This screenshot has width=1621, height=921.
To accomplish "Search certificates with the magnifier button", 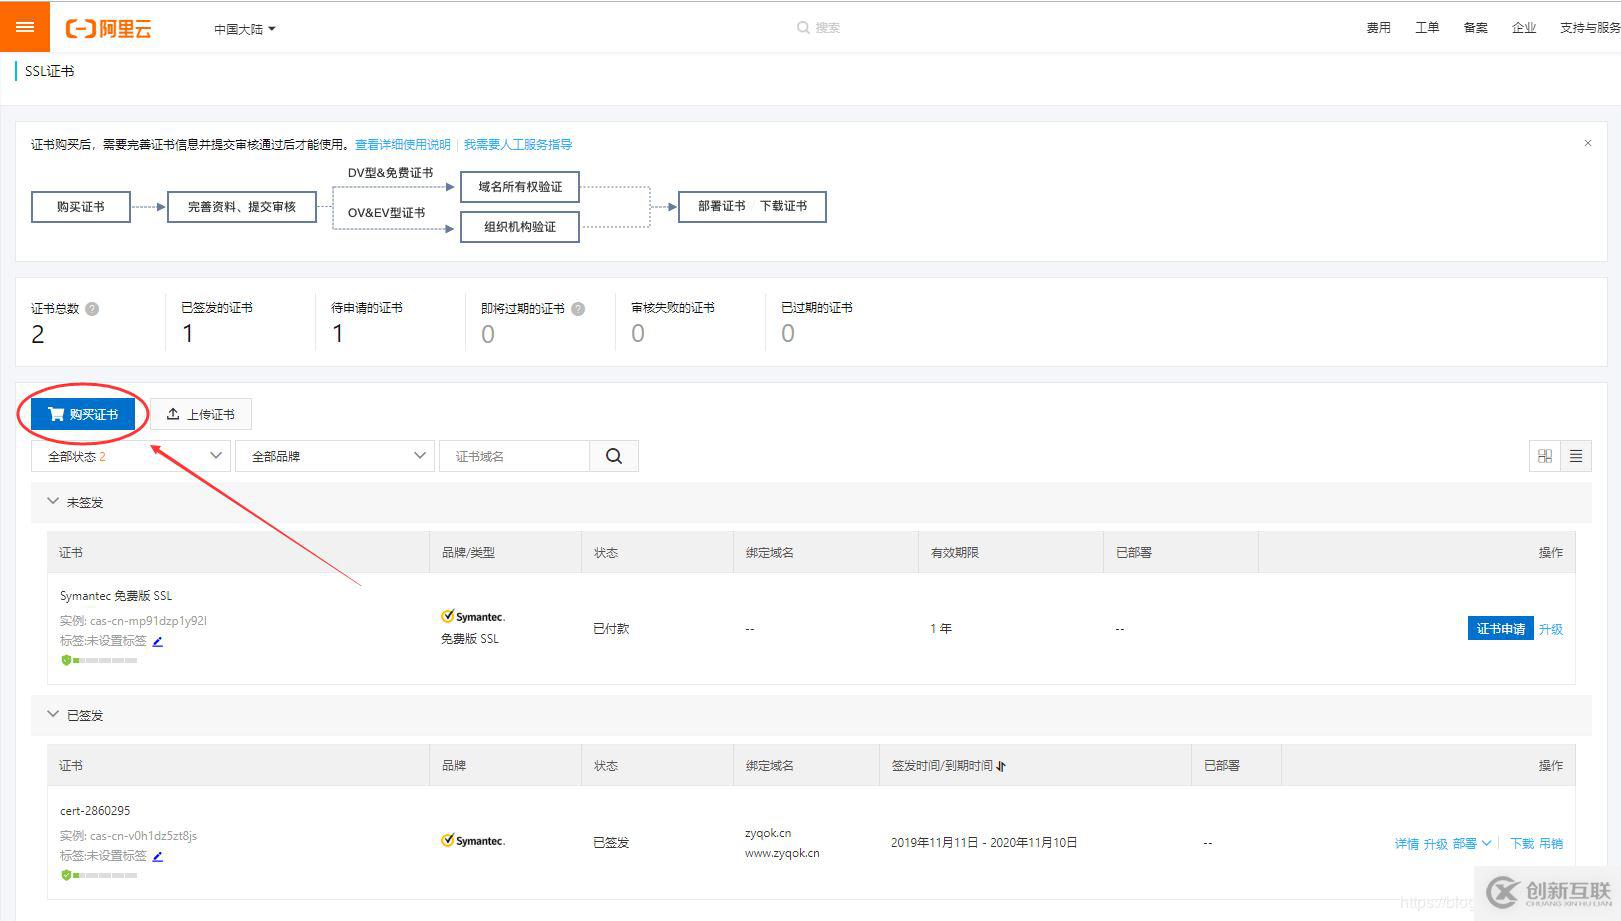I will [614, 456].
